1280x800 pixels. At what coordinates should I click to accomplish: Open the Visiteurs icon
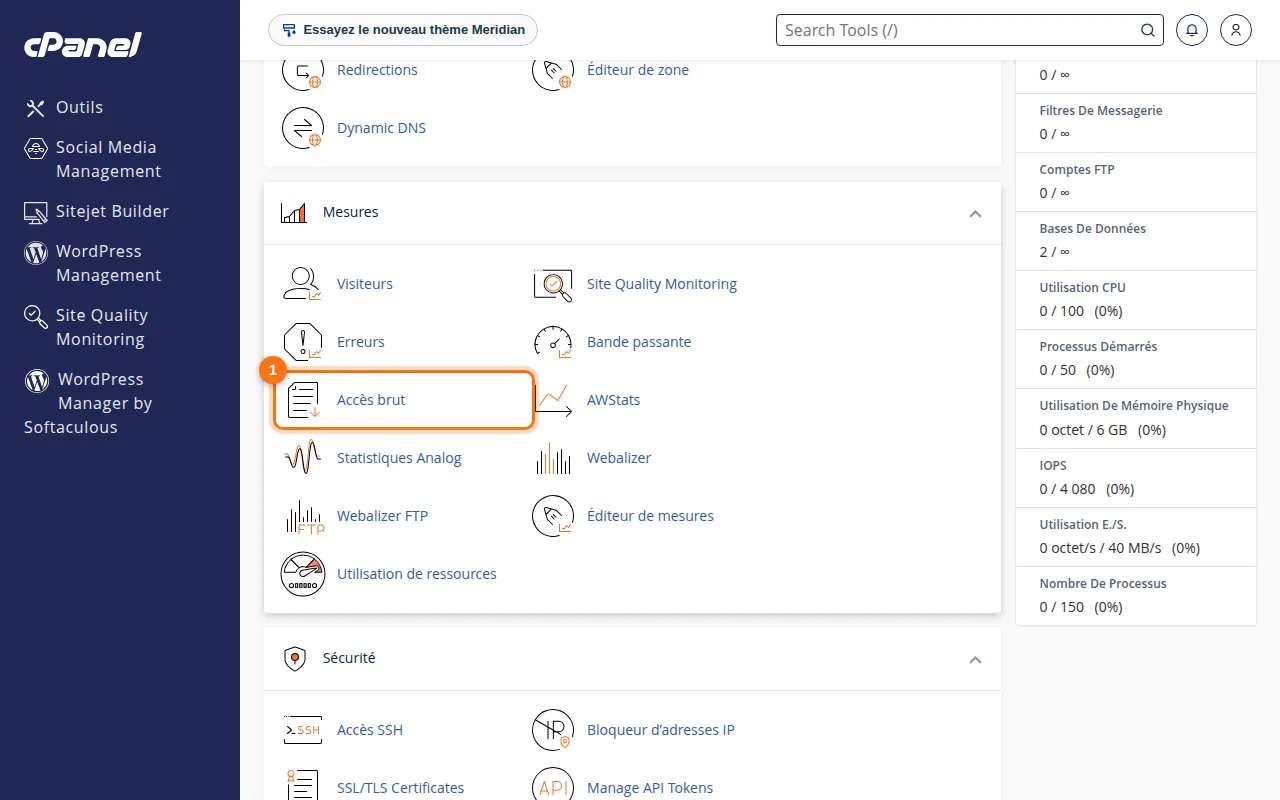coord(302,284)
